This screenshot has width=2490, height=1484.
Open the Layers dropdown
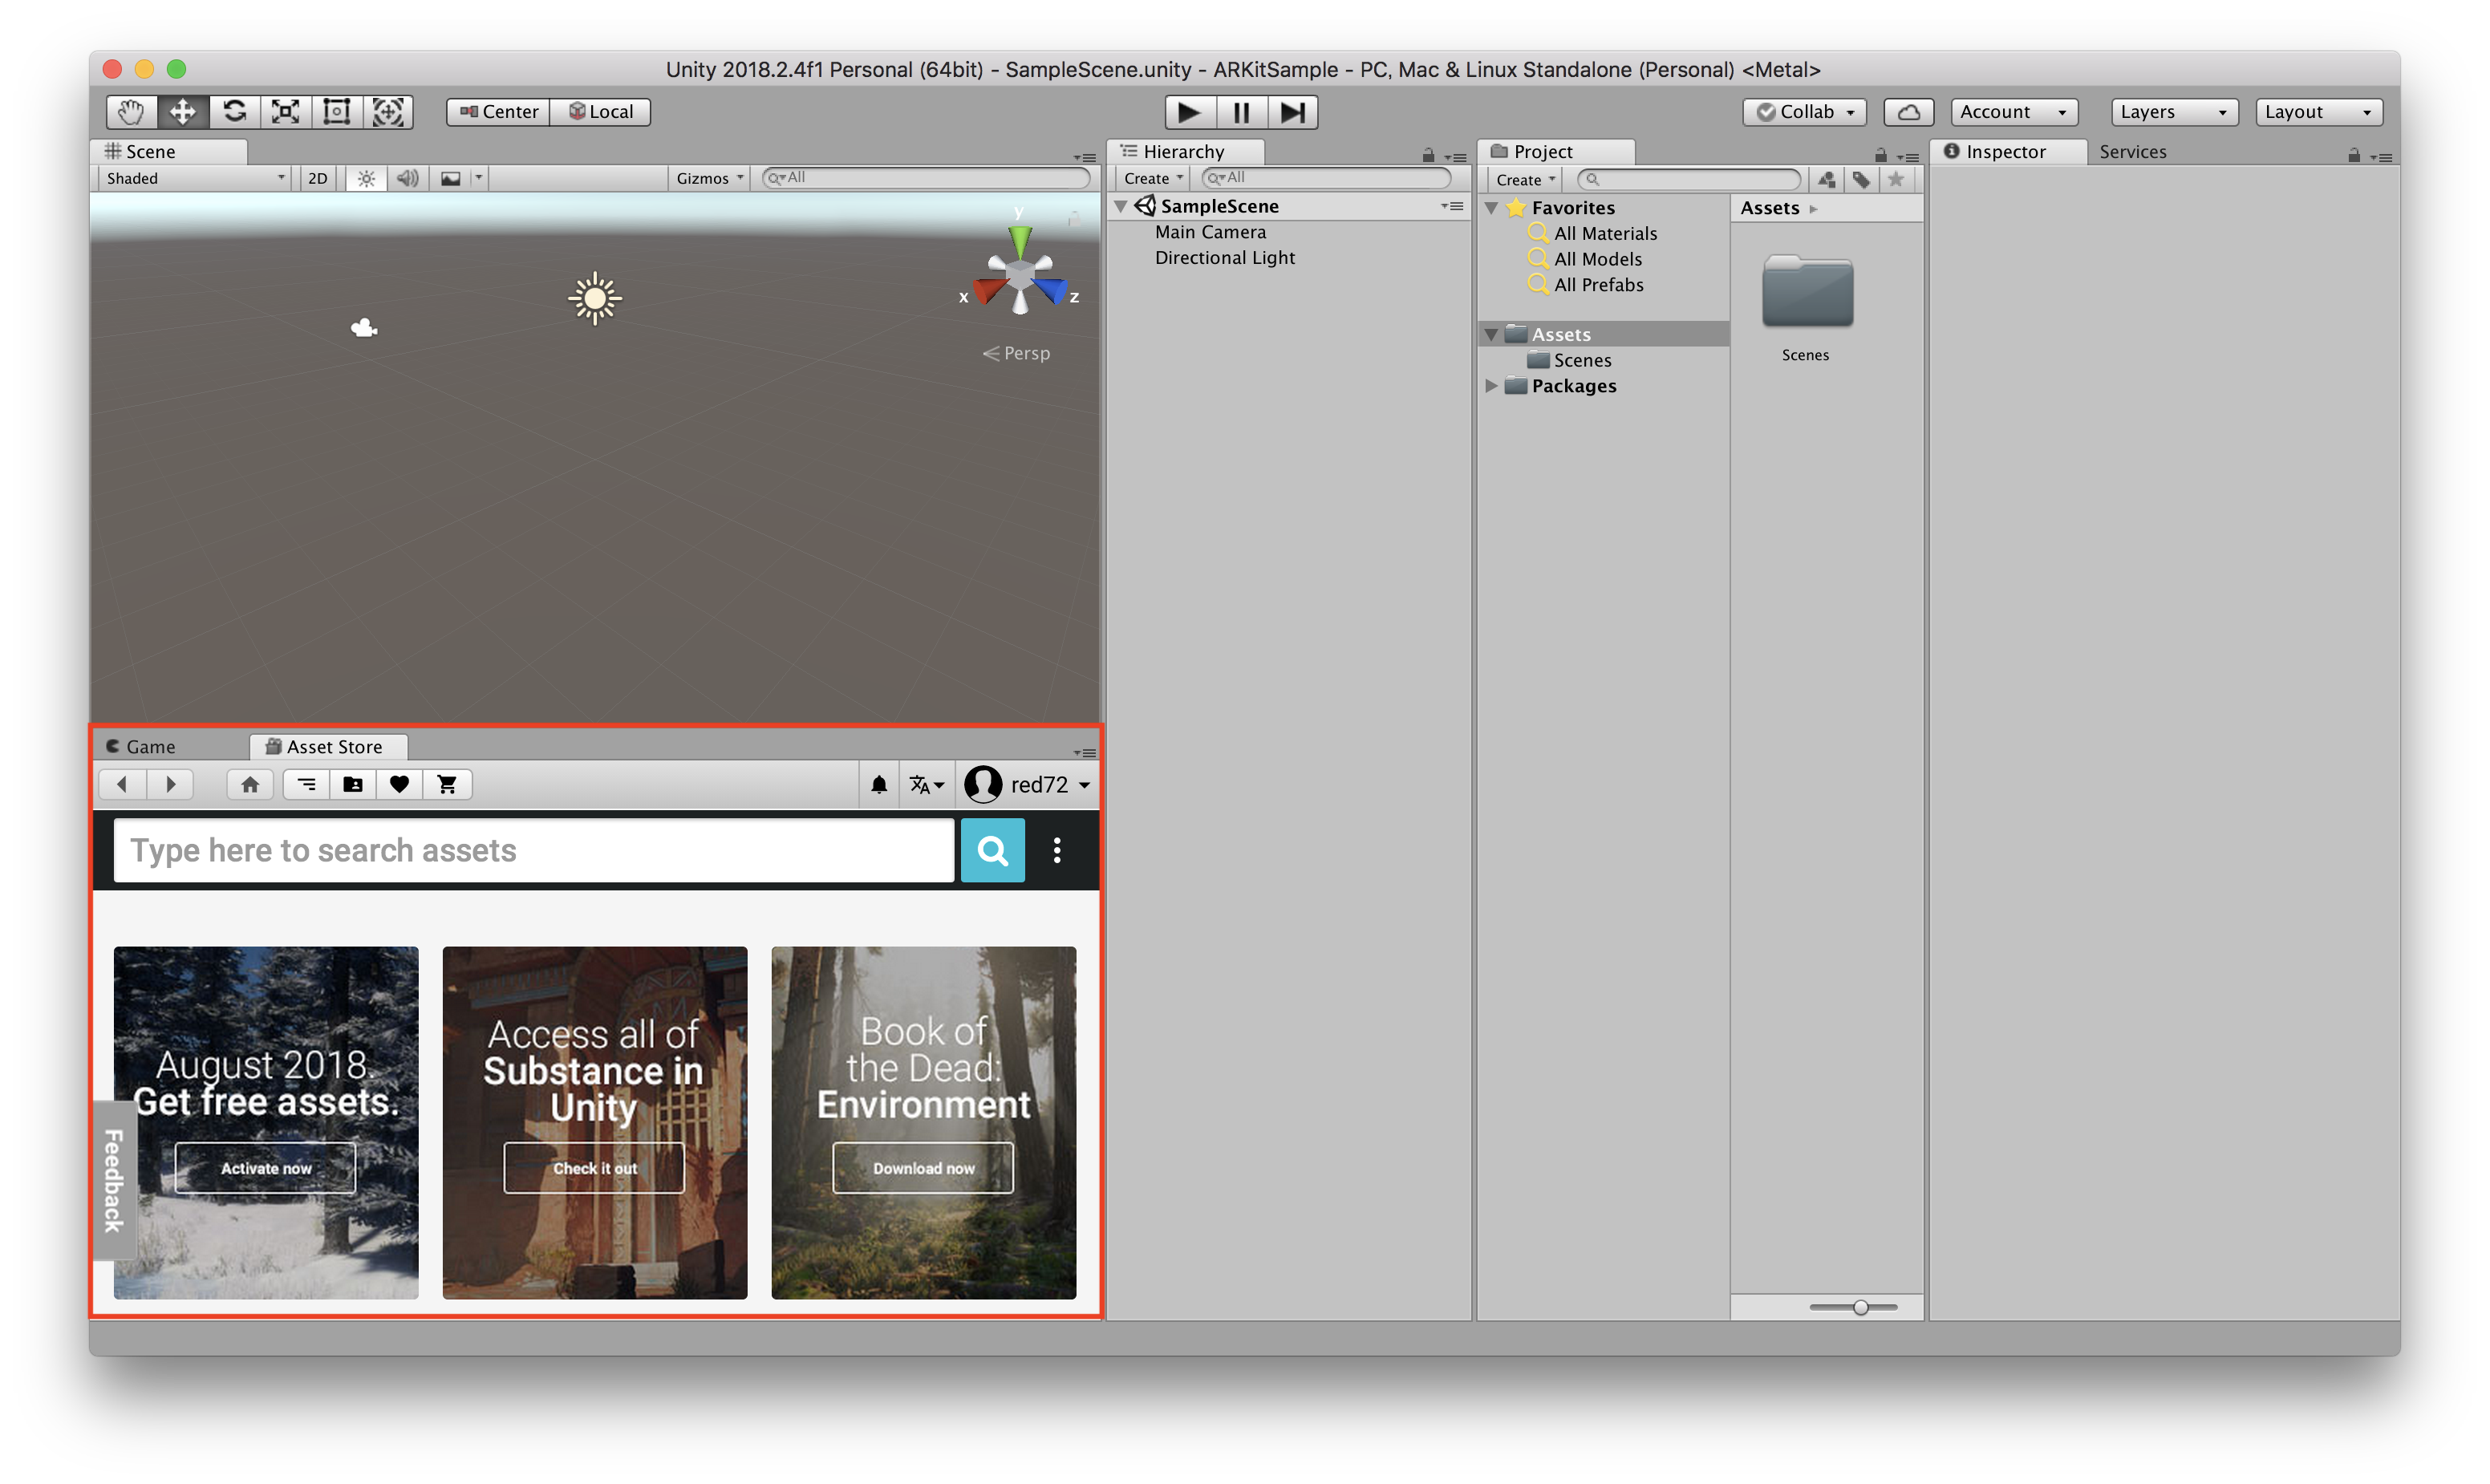pyautogui.click(x=2173, y=112)
